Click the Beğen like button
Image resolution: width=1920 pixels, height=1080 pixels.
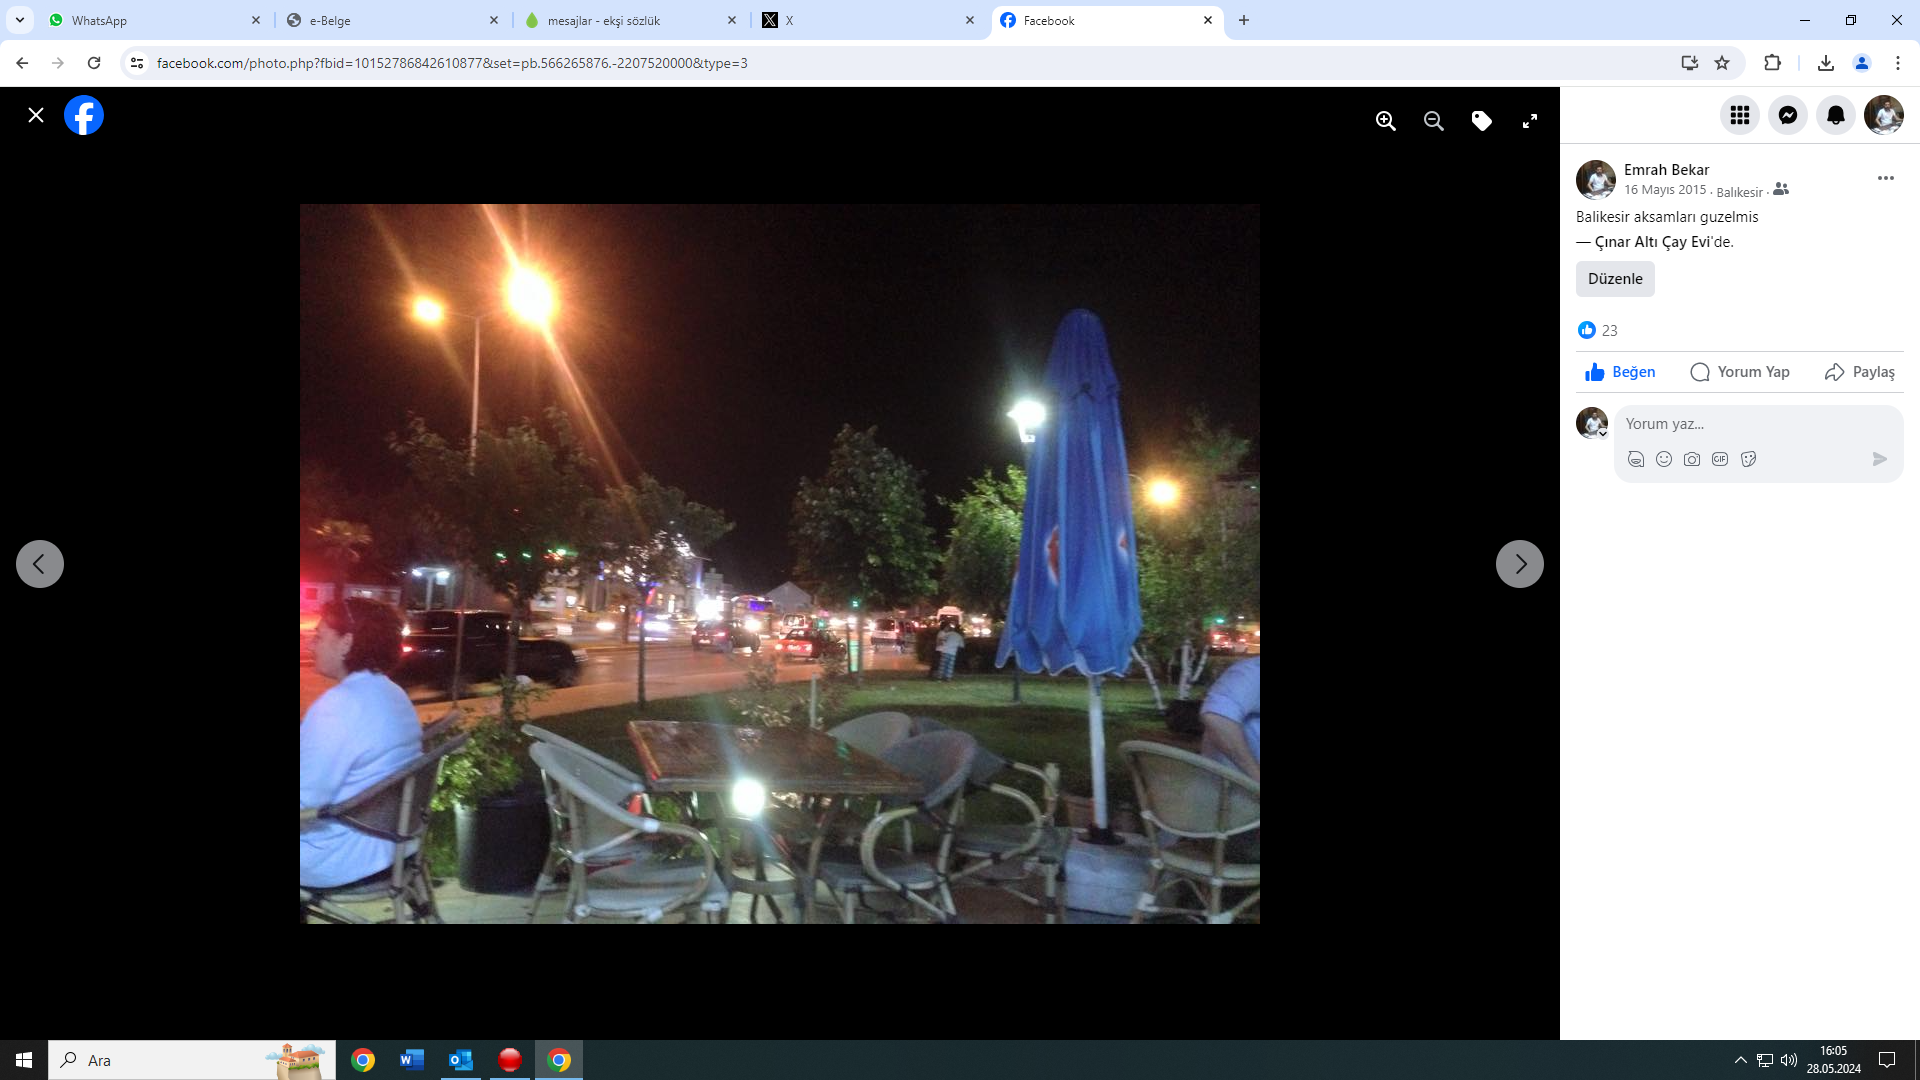(1620, 372)
